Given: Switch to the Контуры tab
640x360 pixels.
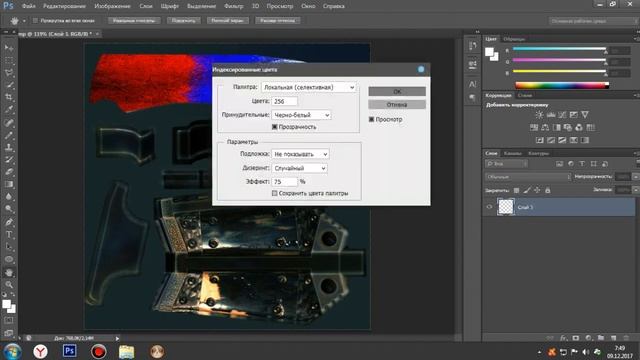Looking at the screenshot, I should point(538,153).
